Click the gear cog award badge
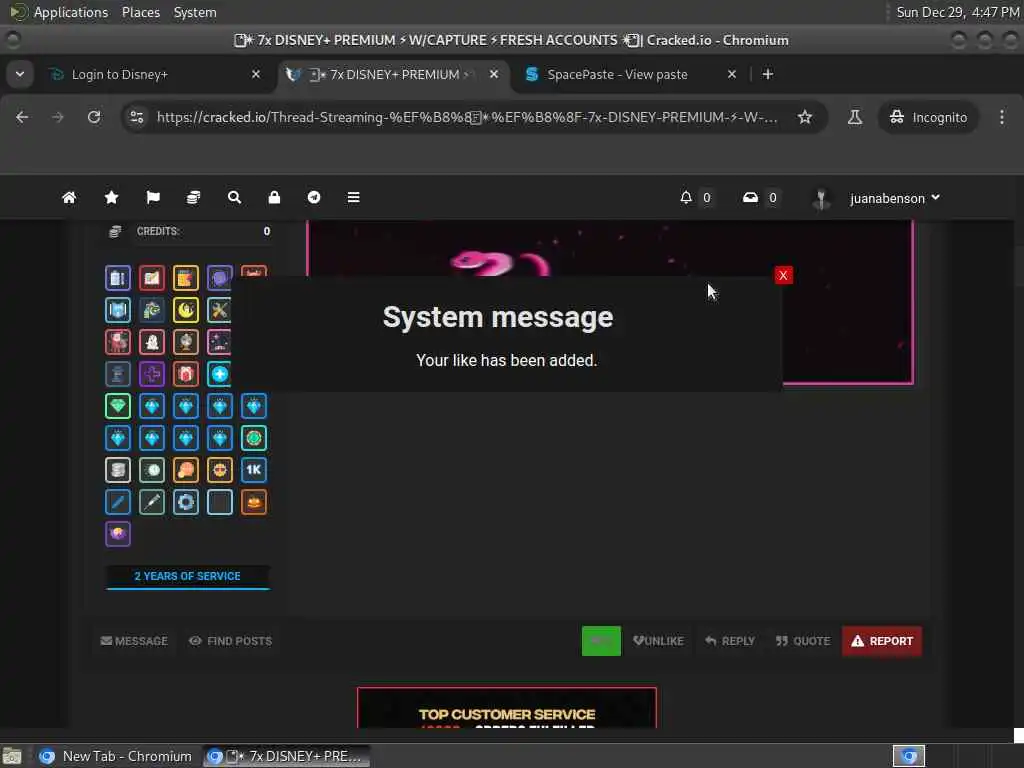1024x768 pixels. point(185,502)
